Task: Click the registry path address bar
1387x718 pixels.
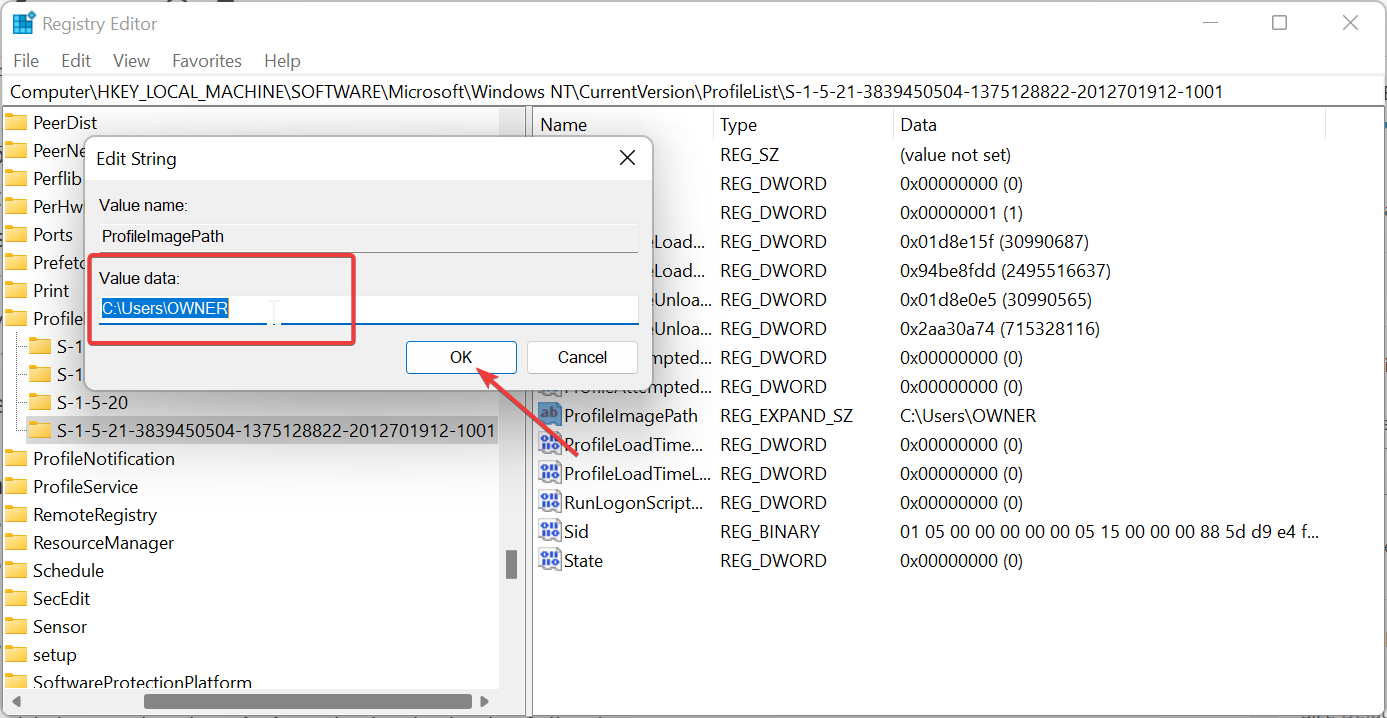Action: tap(693, 91)
